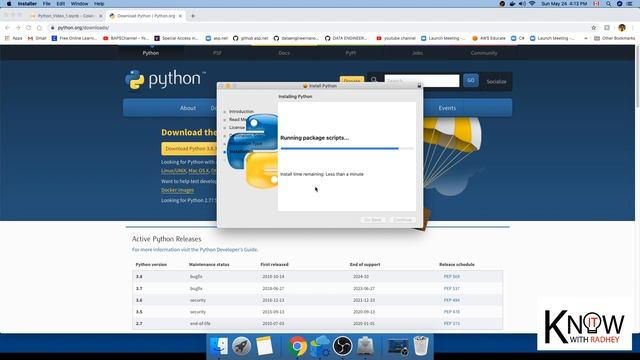Click the installer progress bar
Viewport: 640px width, 360px height.
[347, 149]
